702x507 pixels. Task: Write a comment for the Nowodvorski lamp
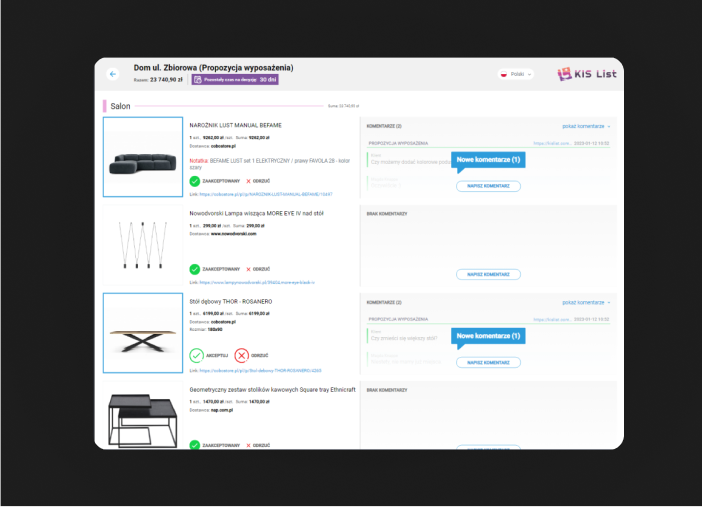(488, 274)
